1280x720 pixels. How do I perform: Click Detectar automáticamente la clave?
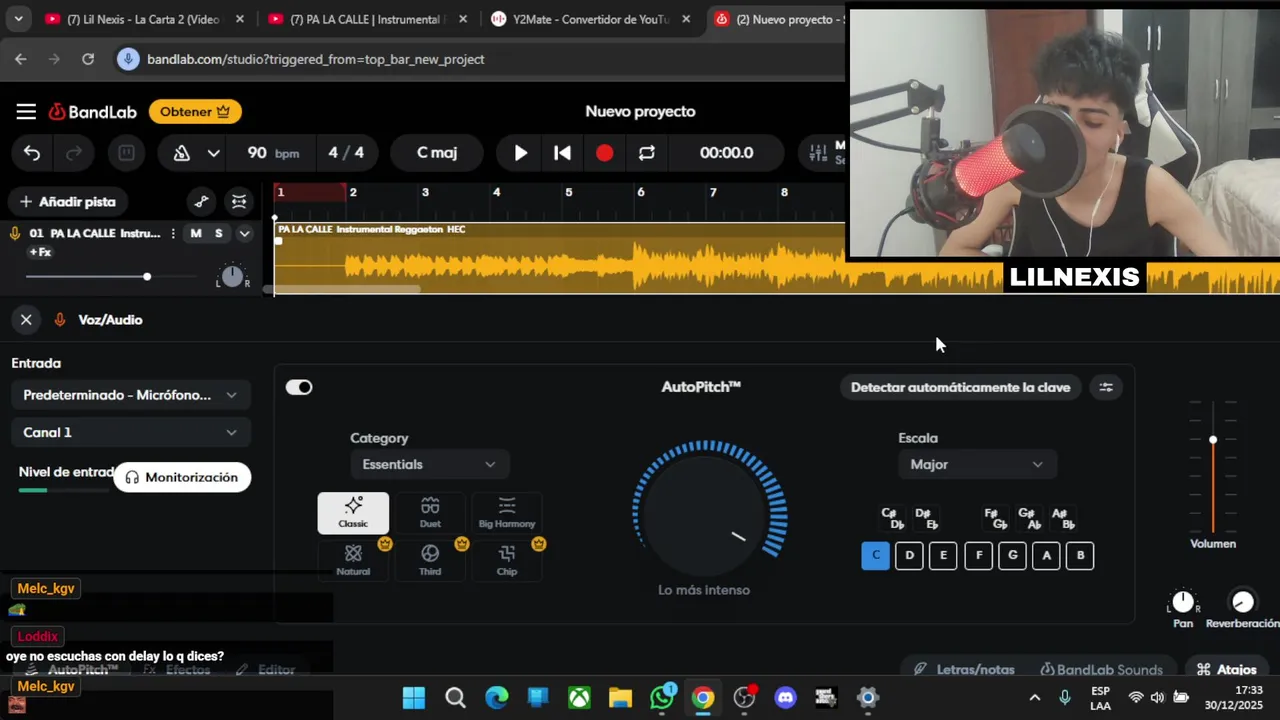click(960, 387)
